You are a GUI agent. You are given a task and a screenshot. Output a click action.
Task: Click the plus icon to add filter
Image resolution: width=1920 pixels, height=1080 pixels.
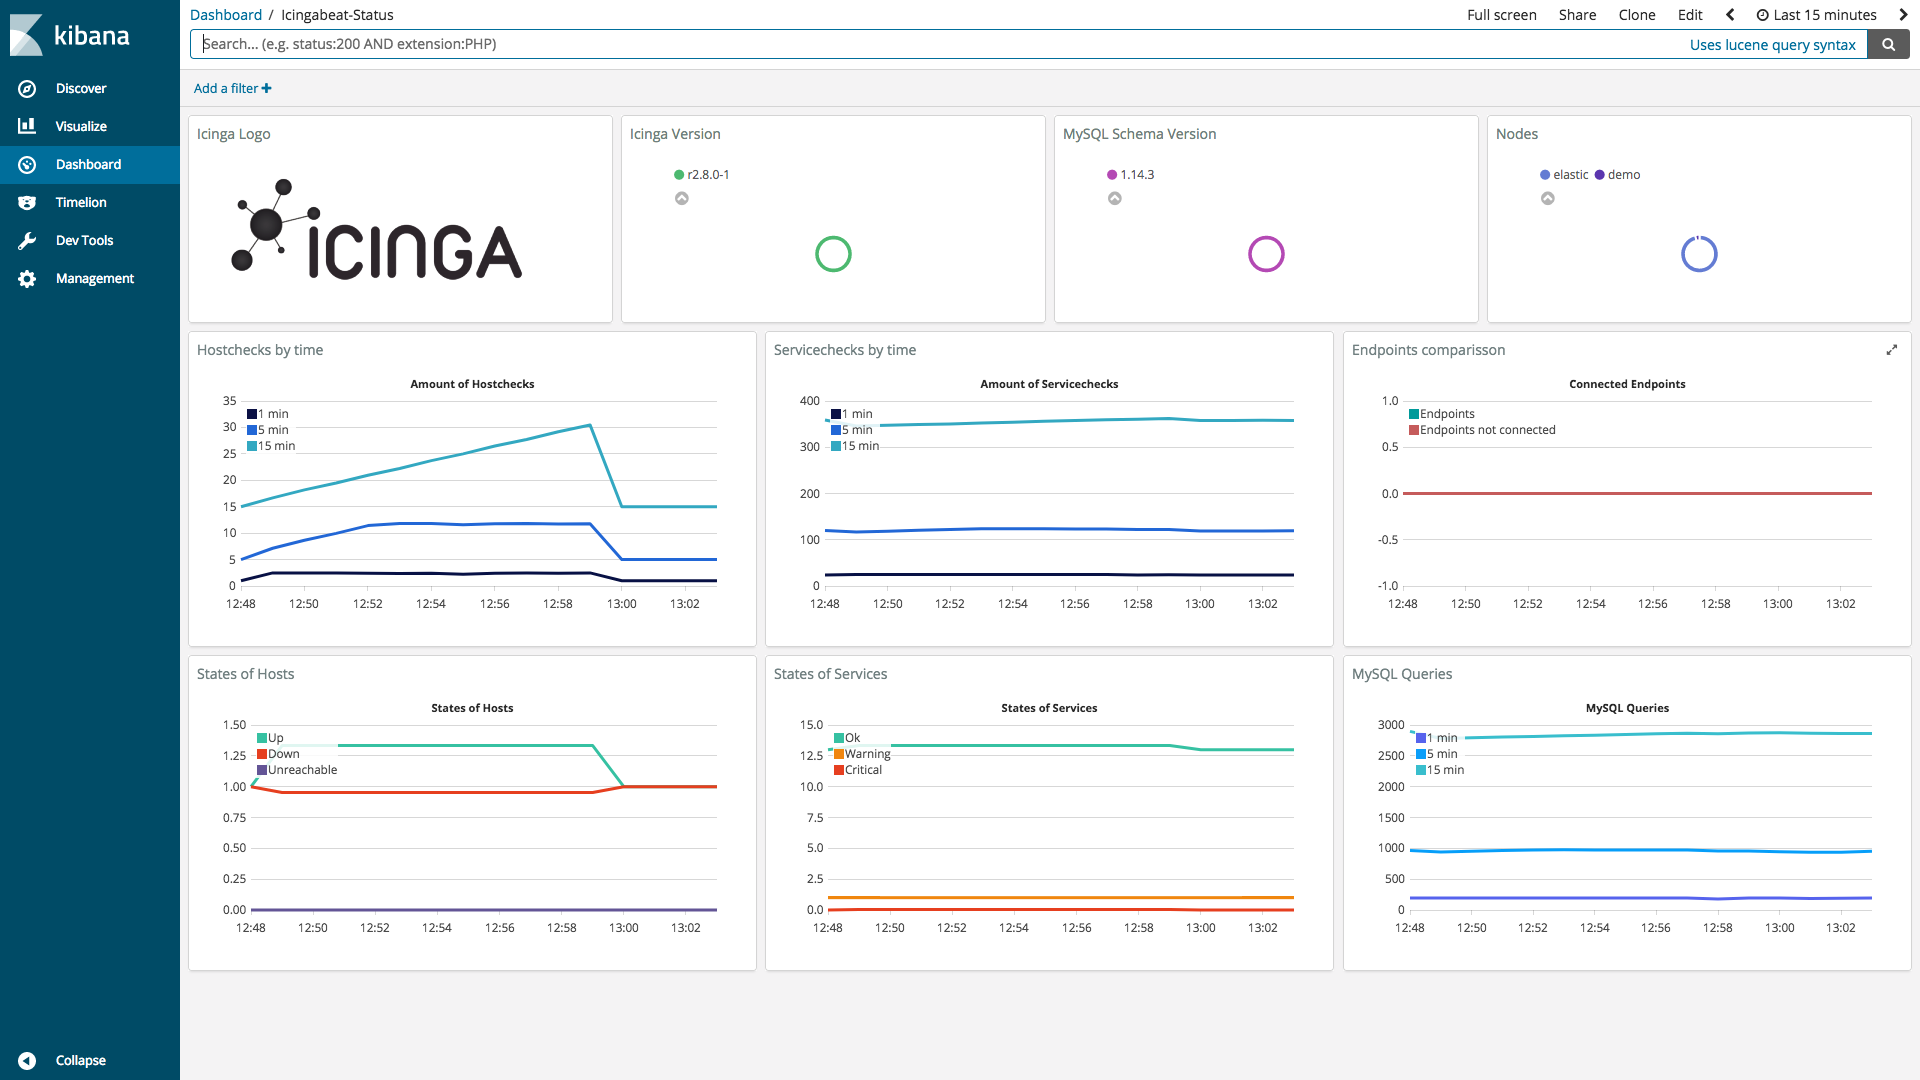pos(266,89)
